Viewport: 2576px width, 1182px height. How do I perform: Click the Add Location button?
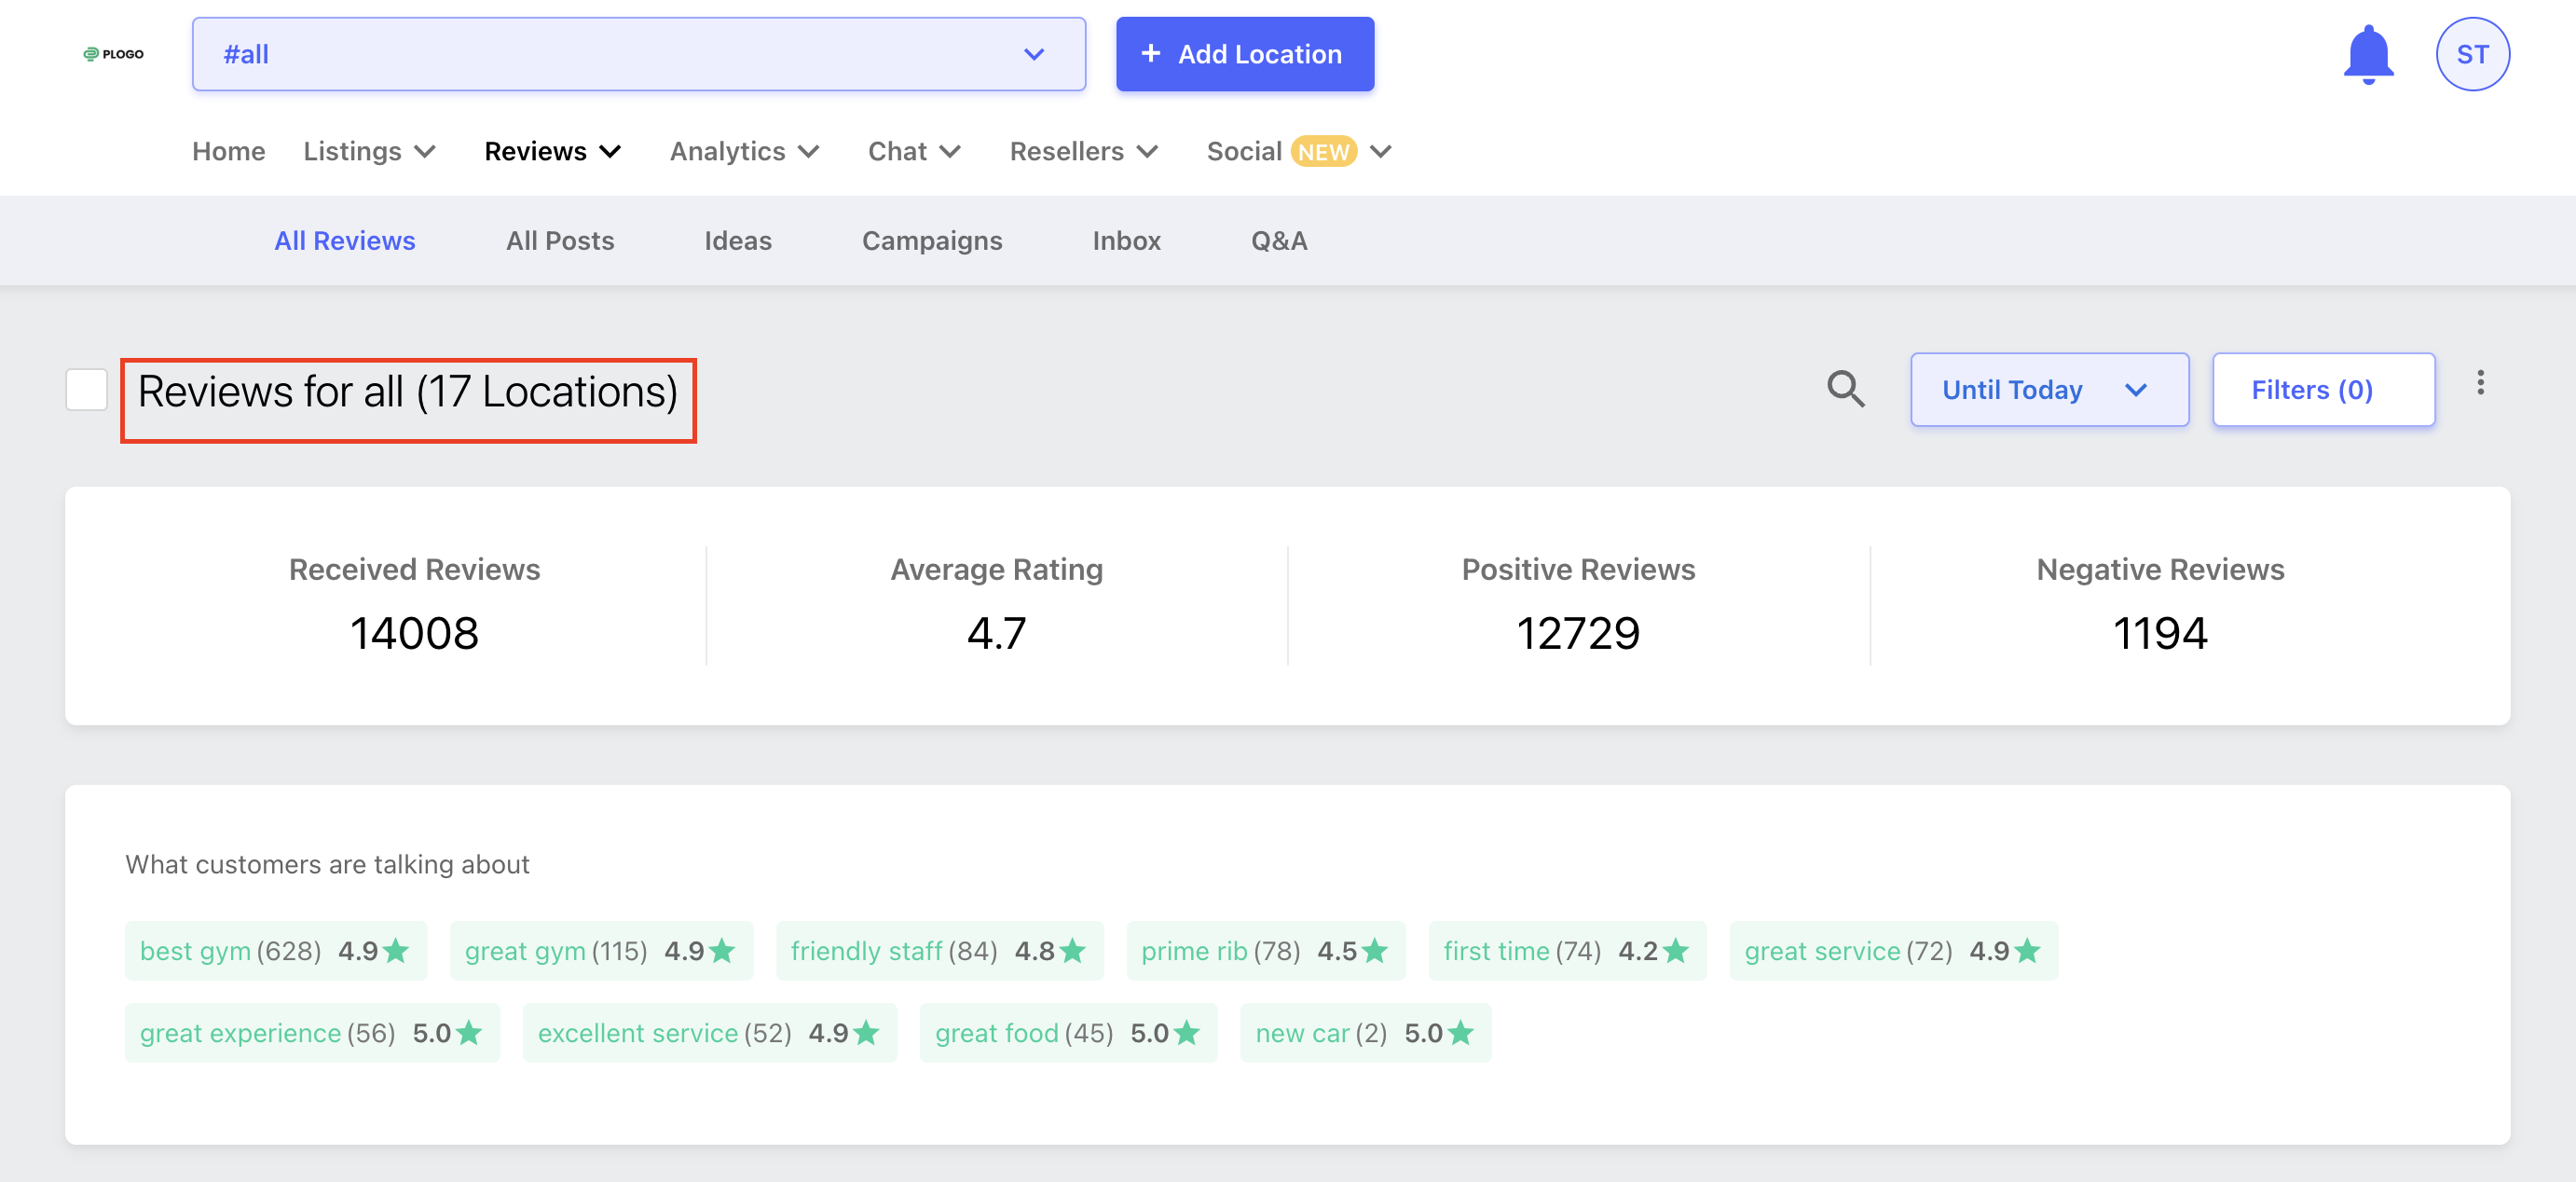[1244, 54]
